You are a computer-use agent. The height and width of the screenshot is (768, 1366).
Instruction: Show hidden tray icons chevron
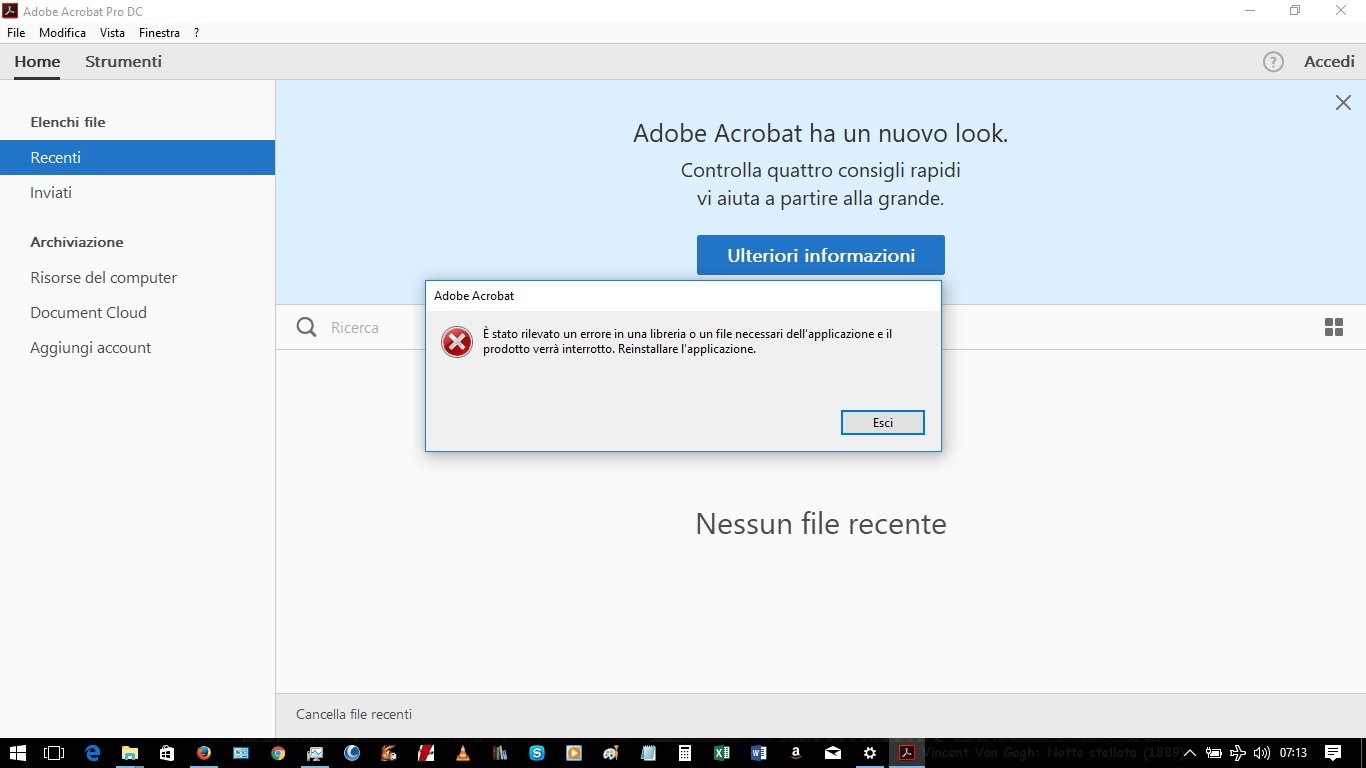pos(1190,753)
